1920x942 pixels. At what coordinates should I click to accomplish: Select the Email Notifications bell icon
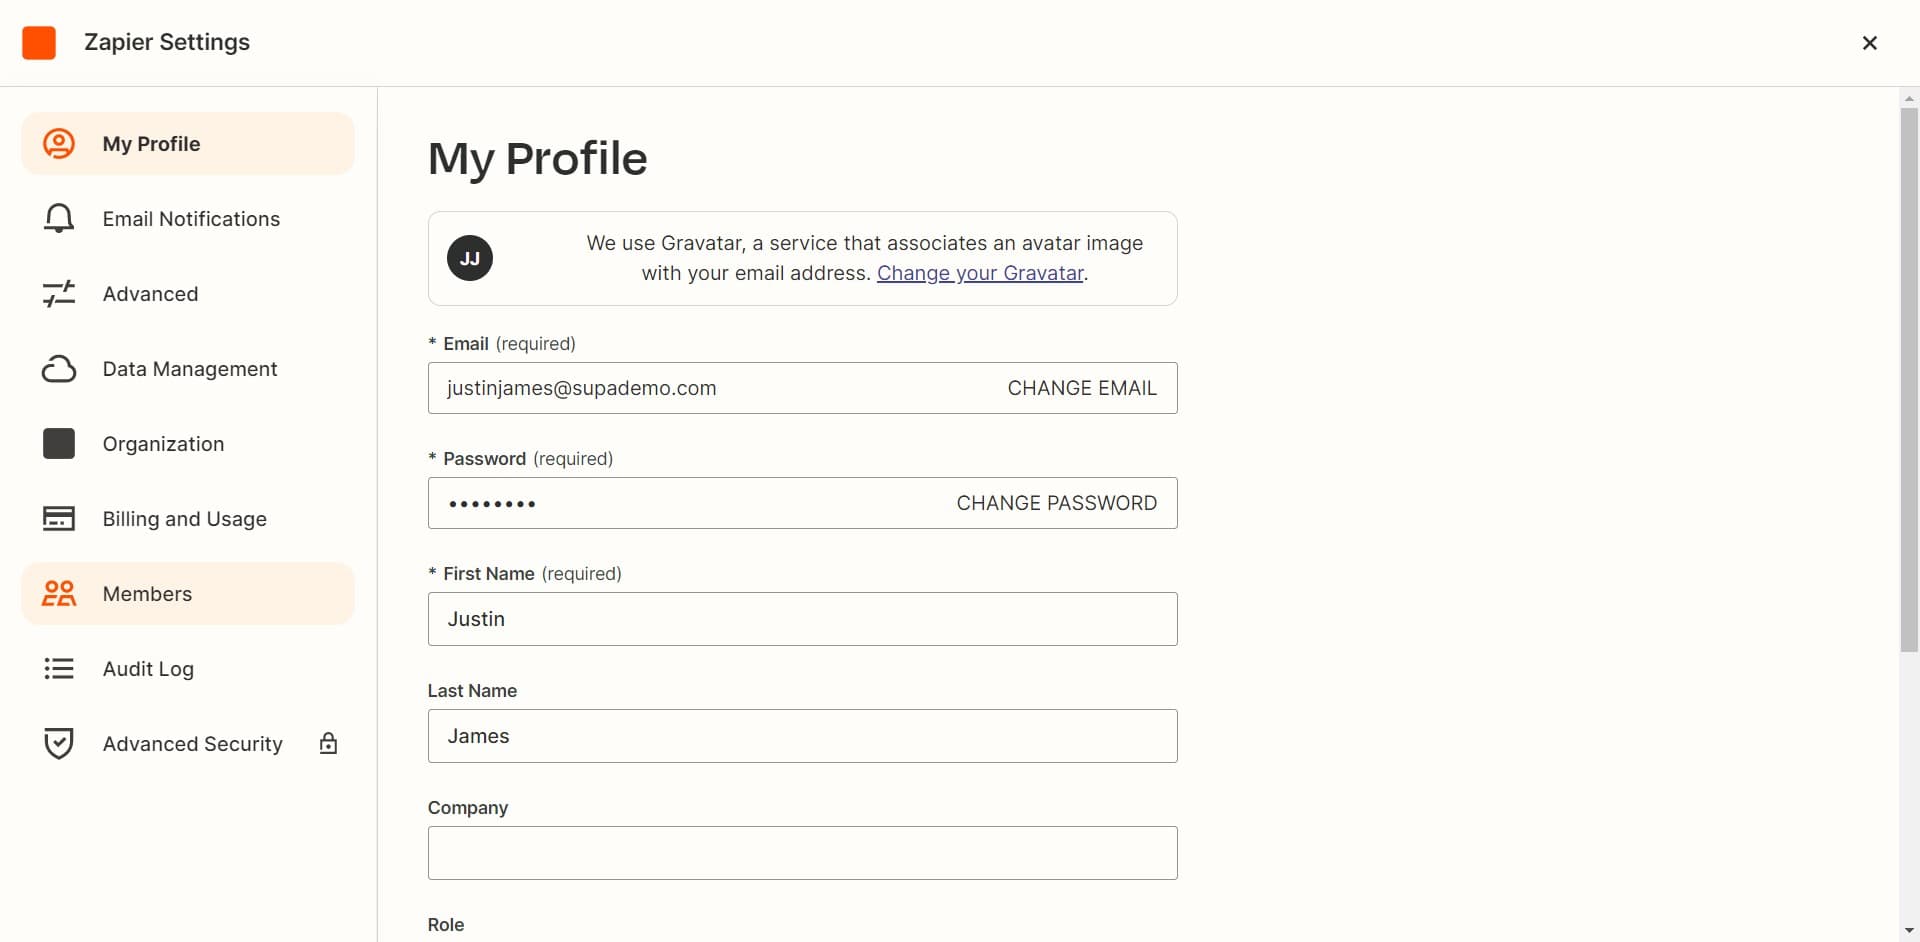(x=59, y=218)
